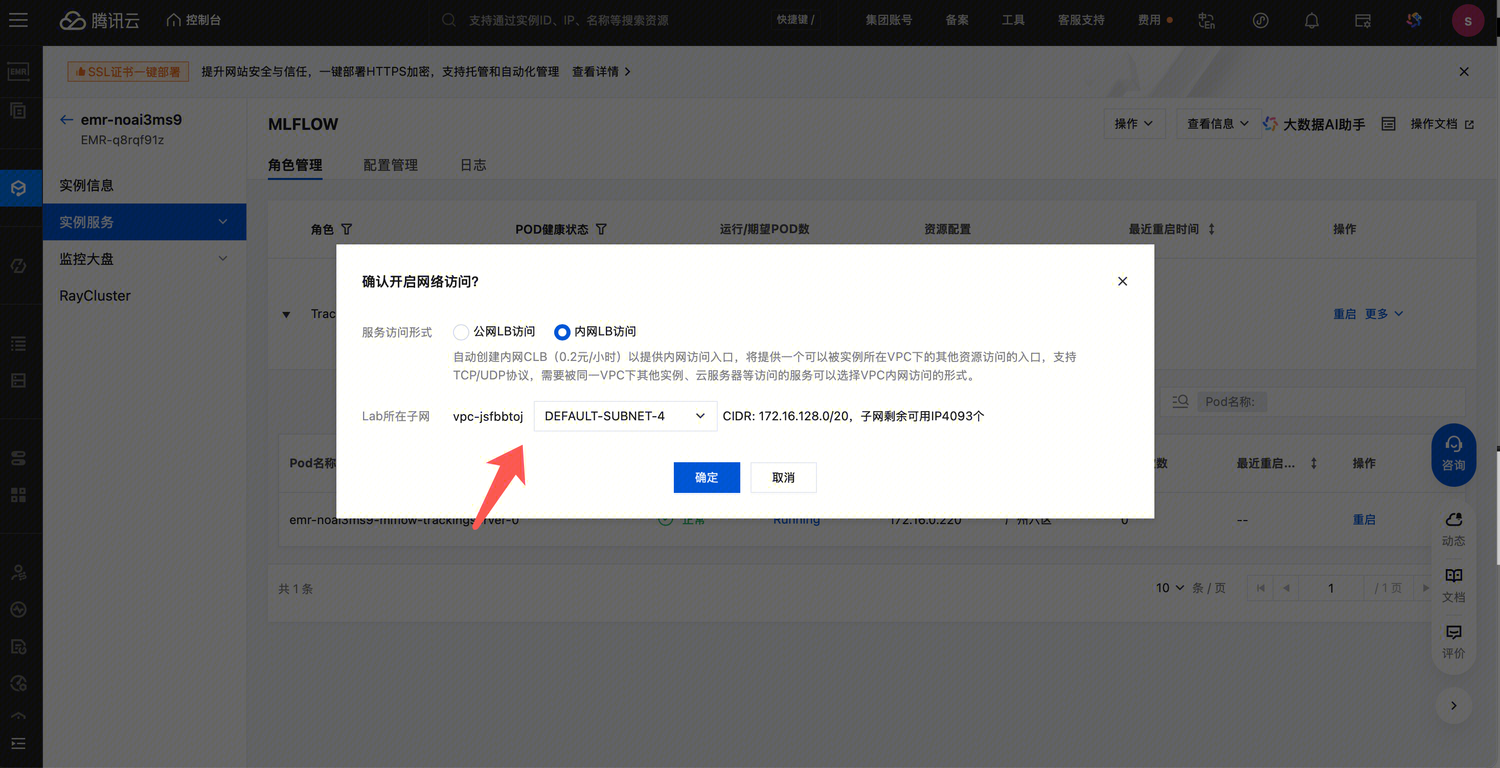The height and width of the screenshot is (768, 1500).
Task: Expand the 监控大盘 menu section
Action: pyautogui.click(x=144, y=259)
